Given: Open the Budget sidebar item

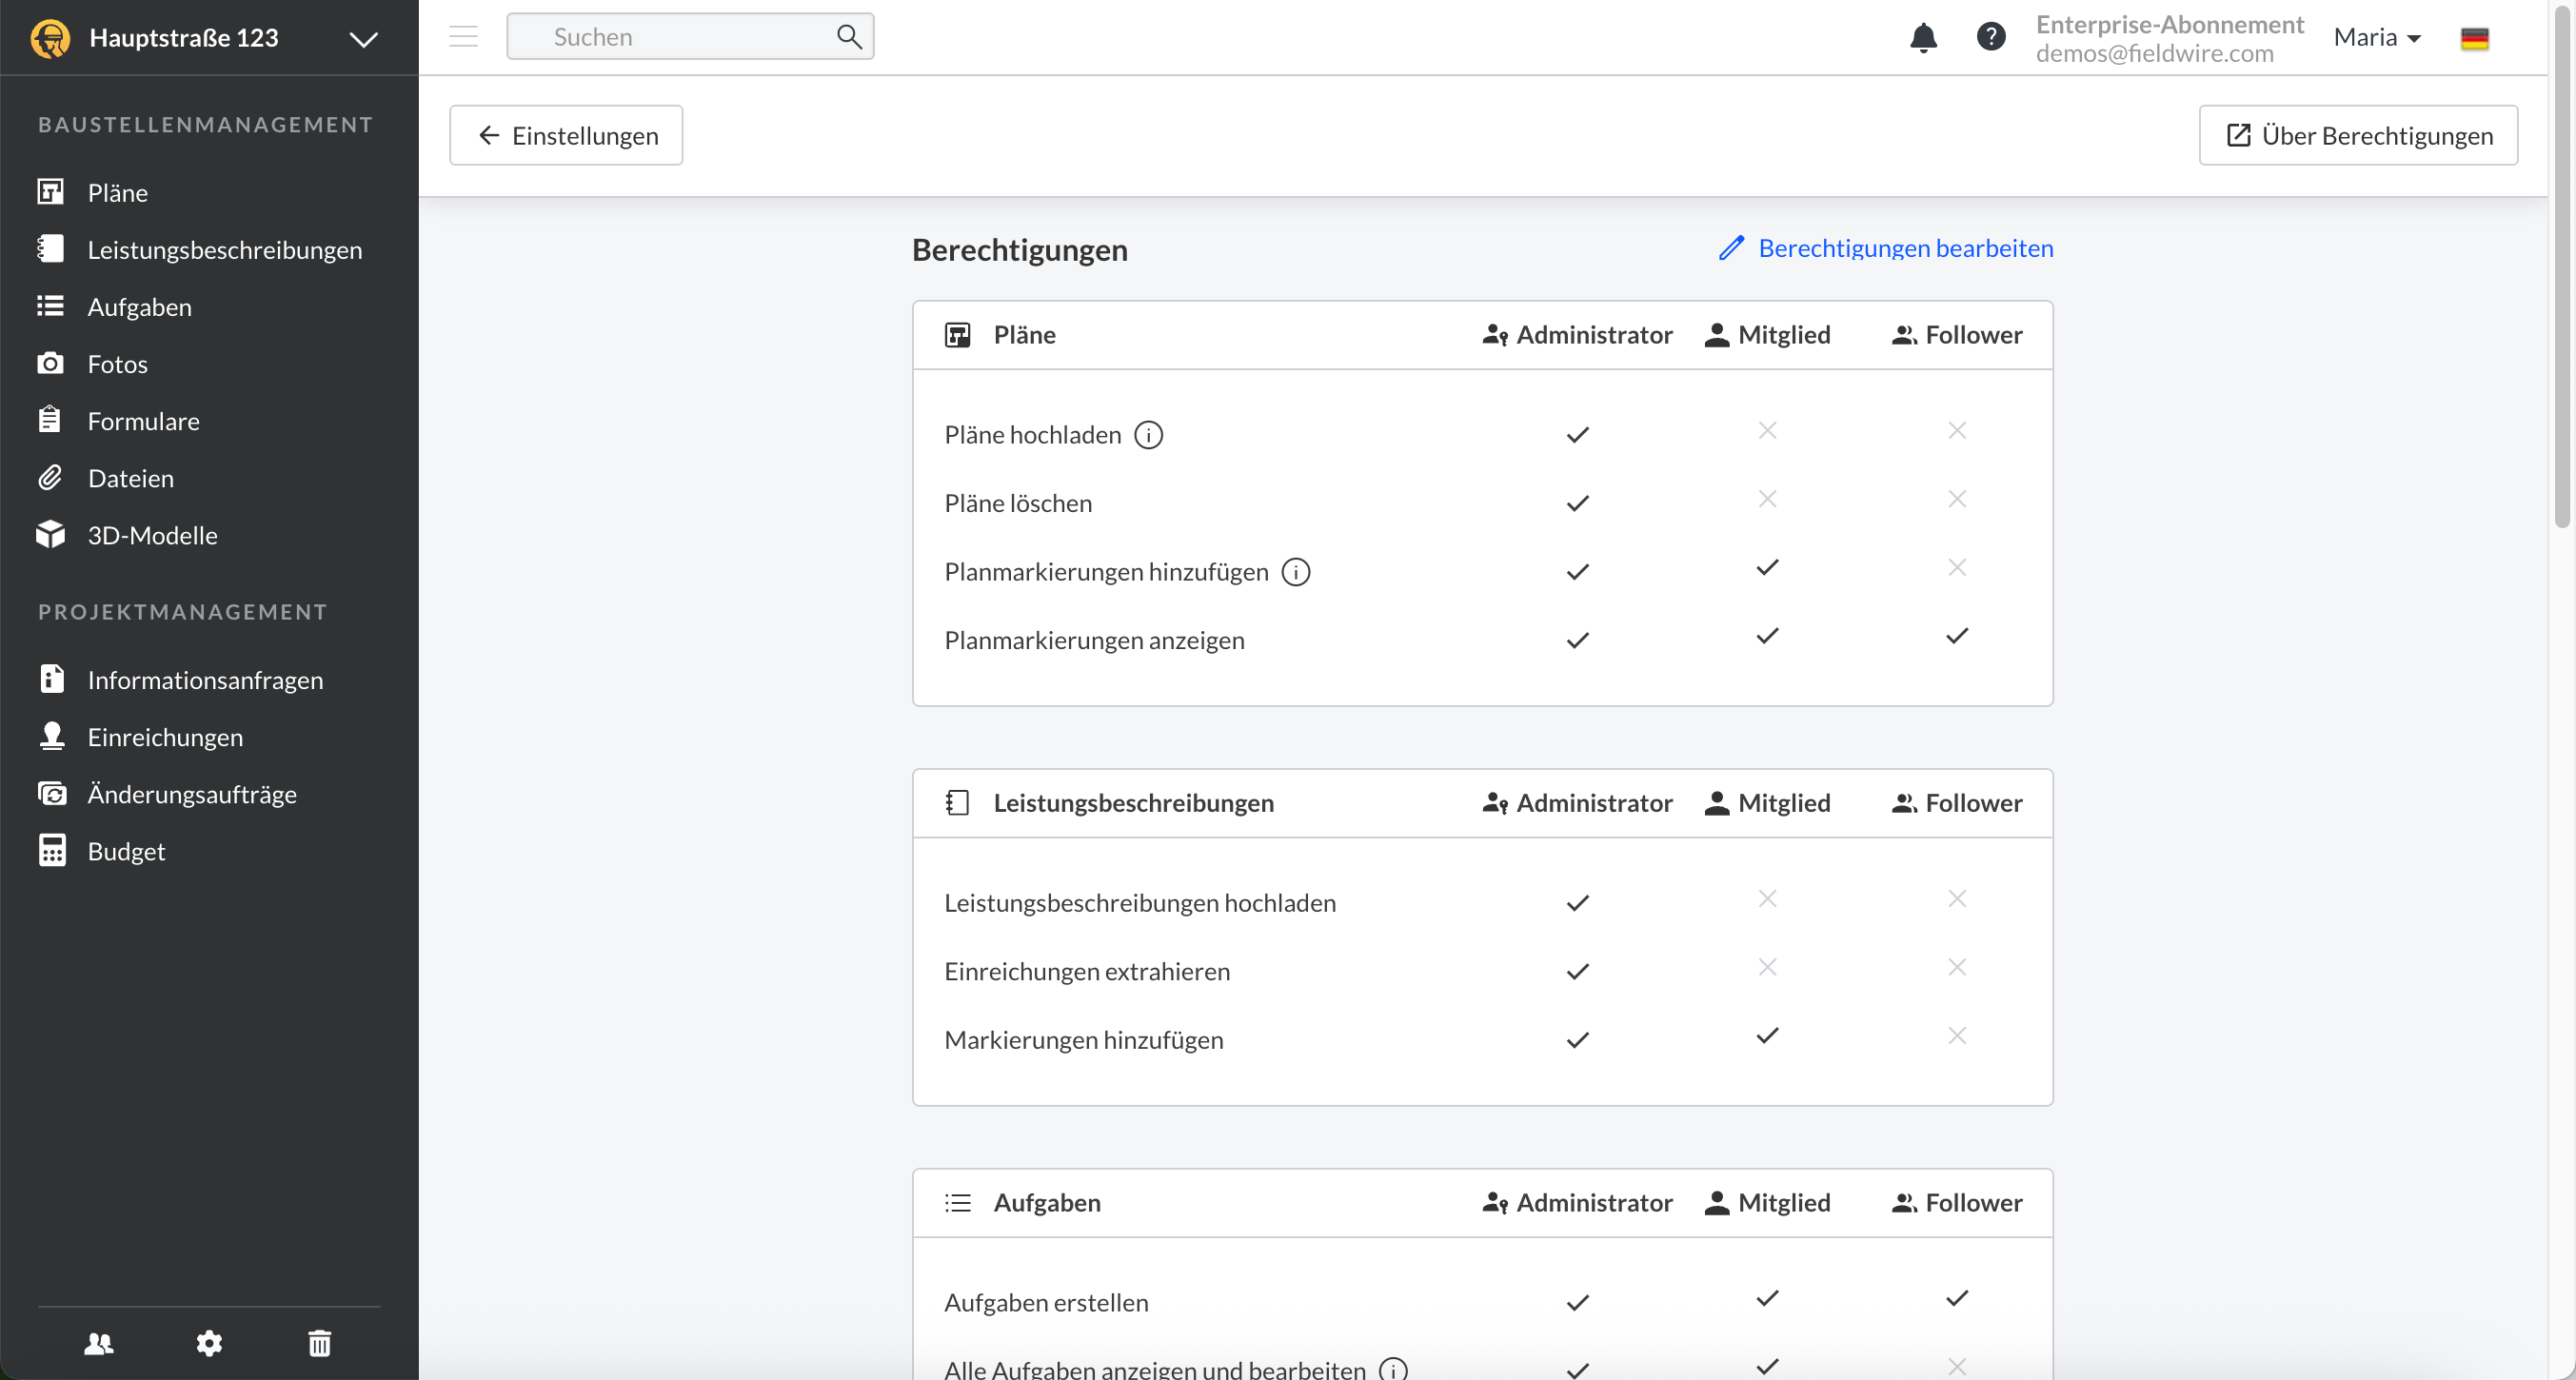Looking at the screenshot, I should tap(126, 851).
